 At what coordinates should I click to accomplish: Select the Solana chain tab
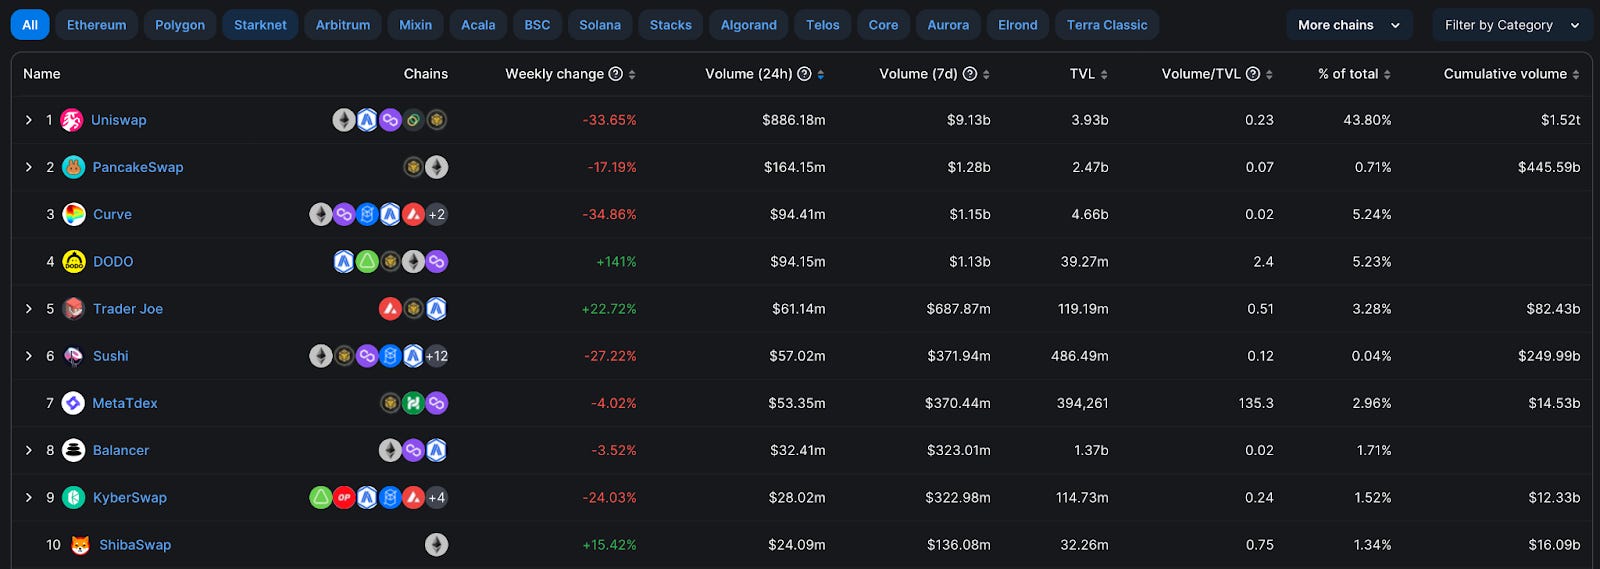(600, 25)
